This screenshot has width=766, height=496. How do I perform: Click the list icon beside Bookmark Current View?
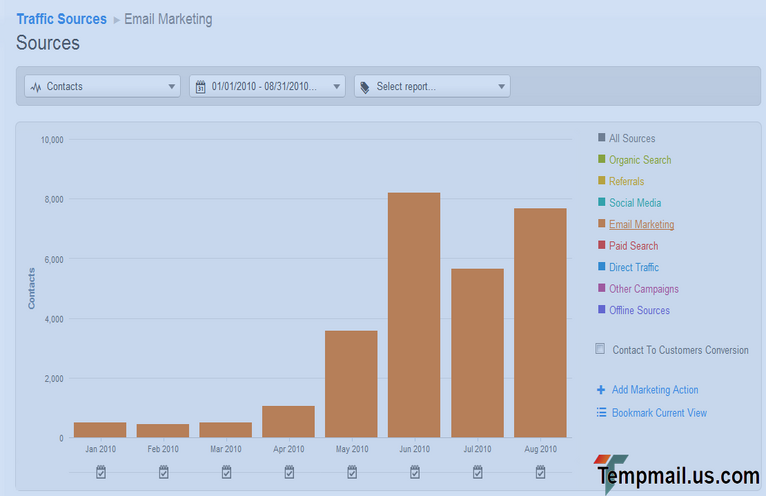[601, 412]
